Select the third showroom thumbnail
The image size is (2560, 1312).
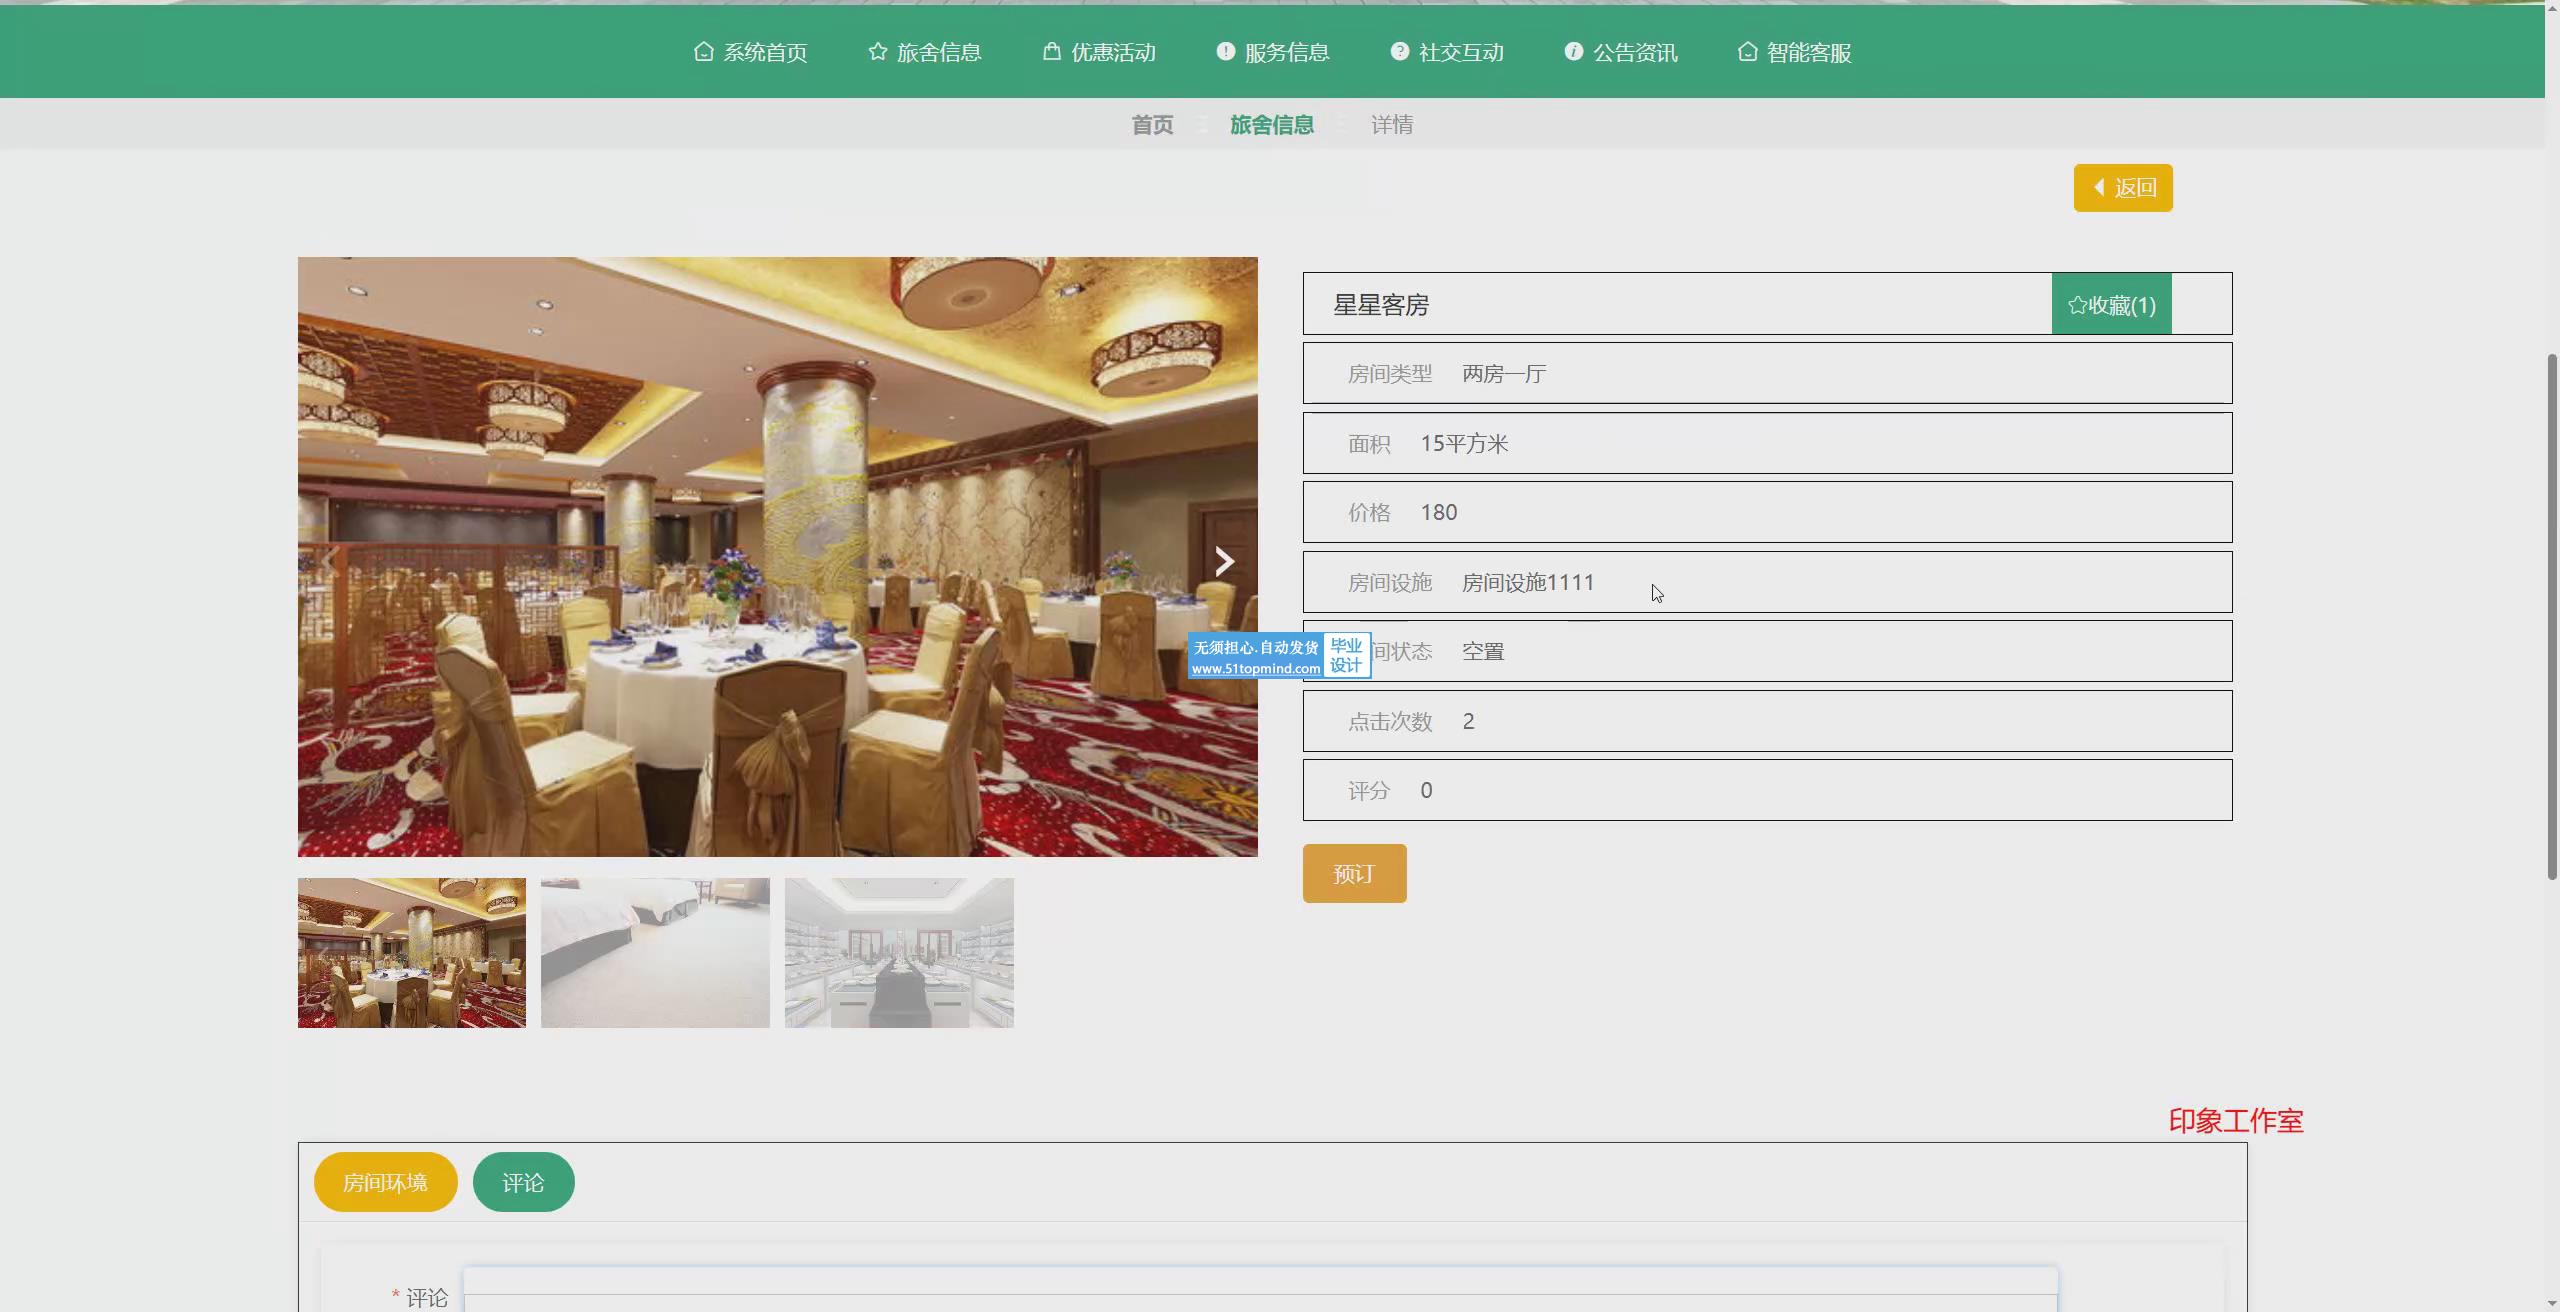coord(899,952)
